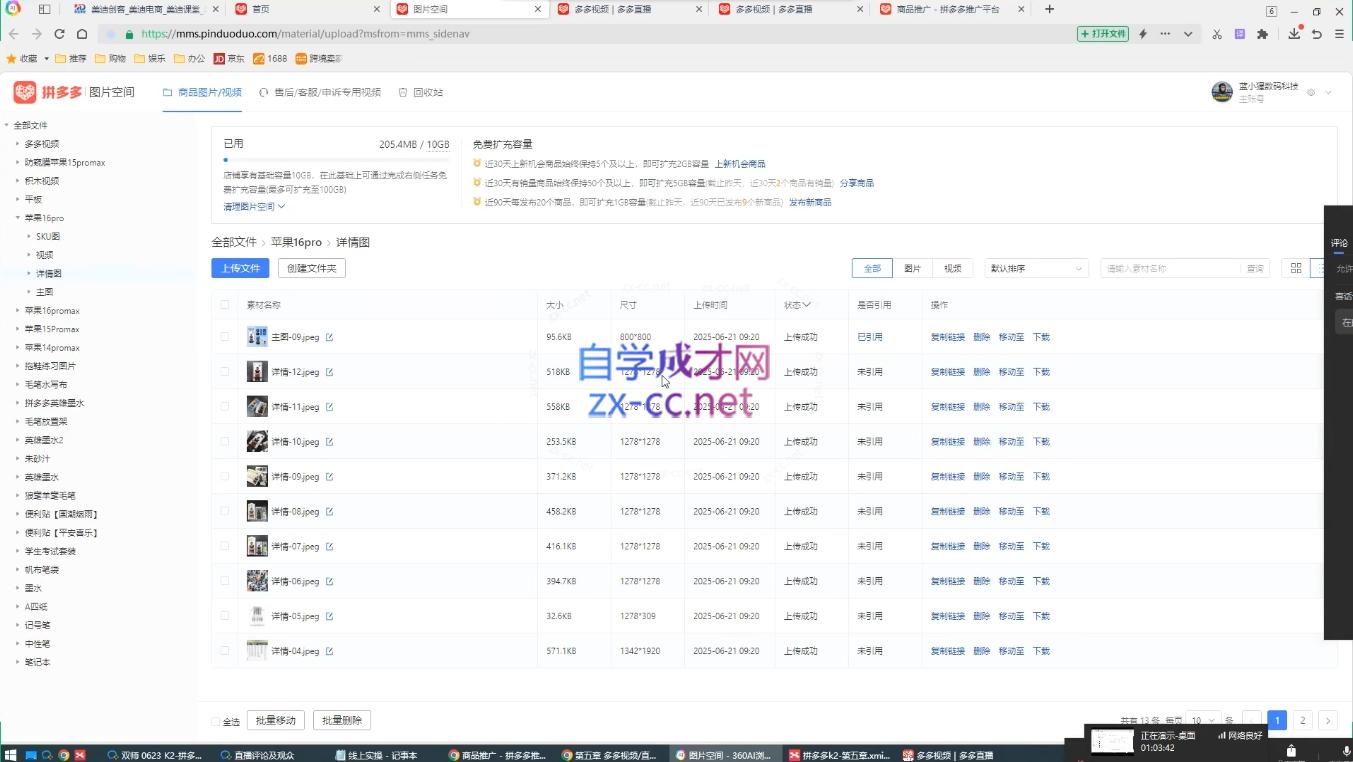Click the browser undo-close arrow icon
Screen dimensions: 1353x762
point(1317,34)
